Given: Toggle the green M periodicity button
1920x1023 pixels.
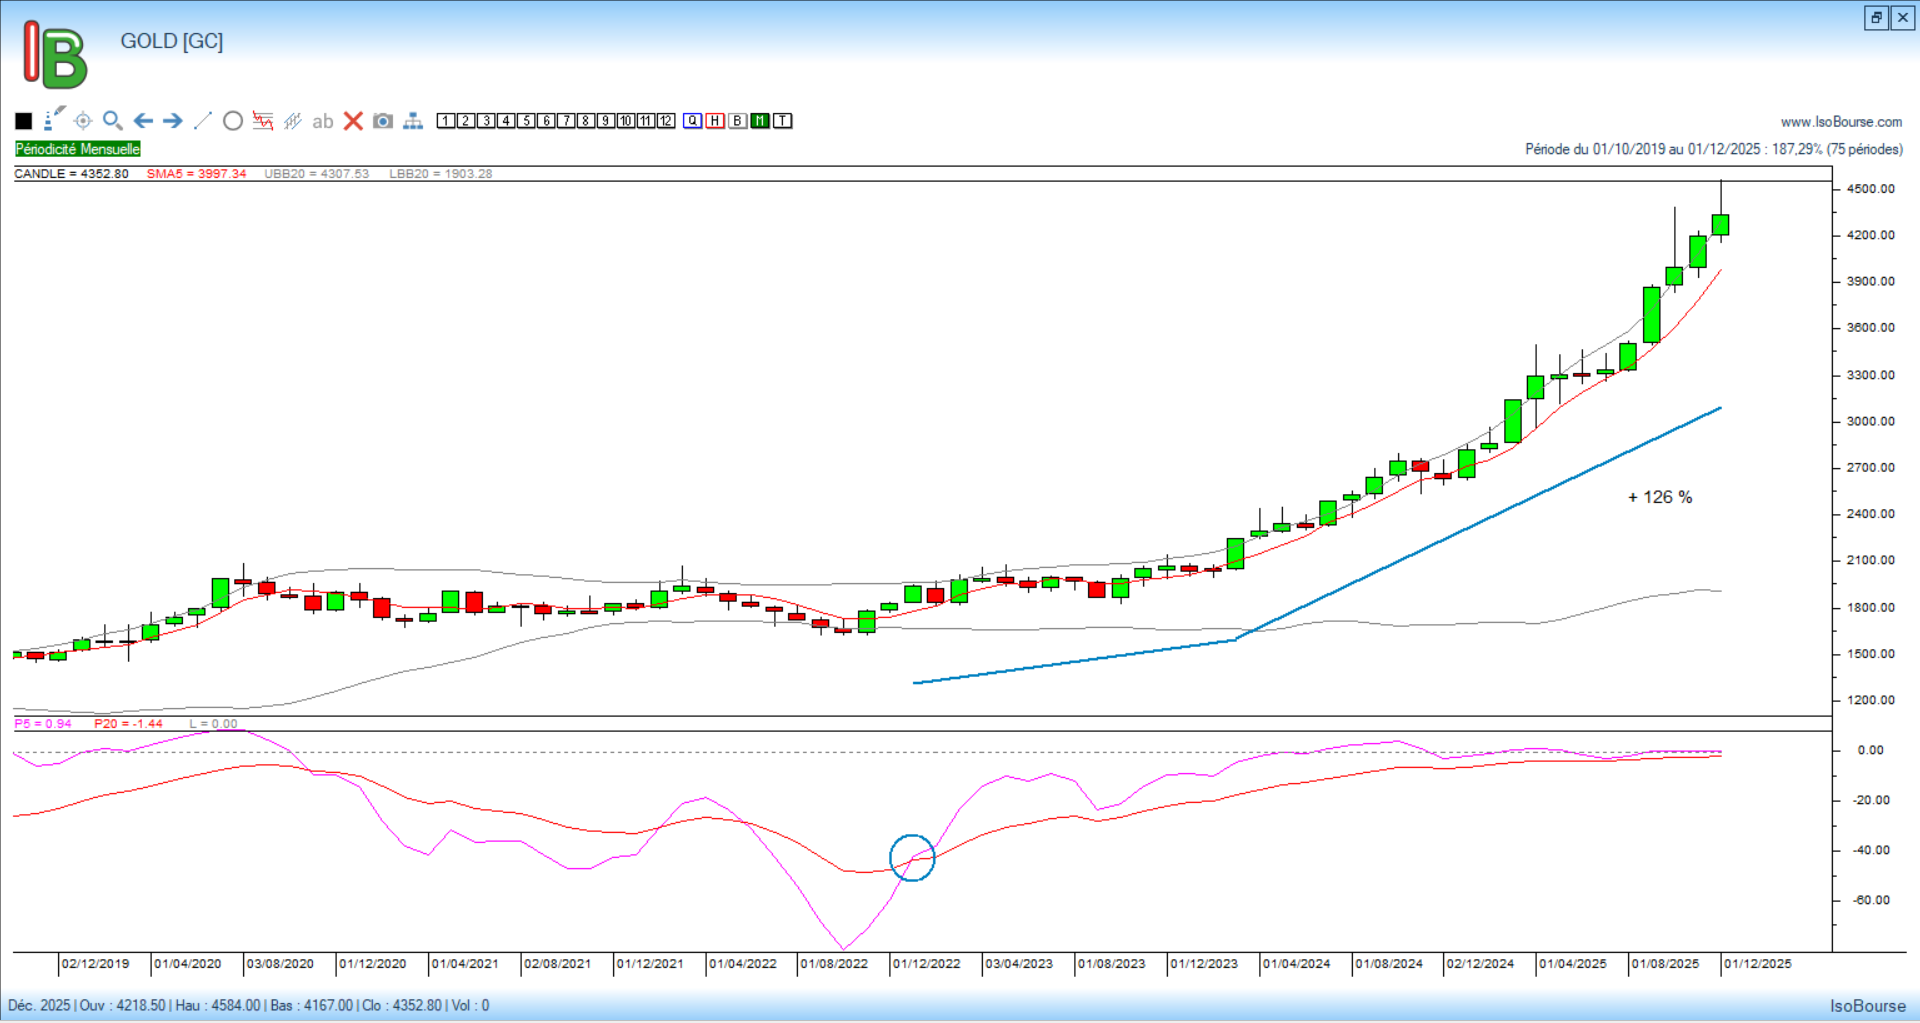Looking at the screenshot, I should (x=760, y=121).
